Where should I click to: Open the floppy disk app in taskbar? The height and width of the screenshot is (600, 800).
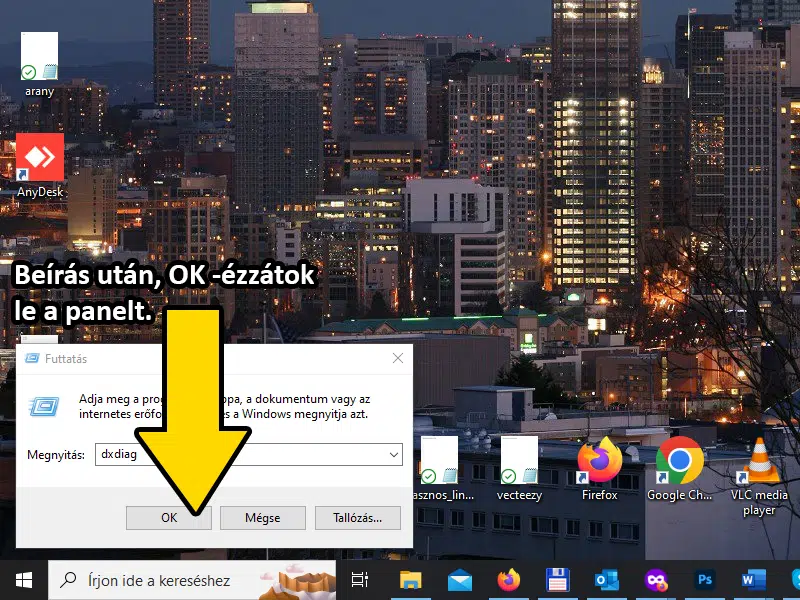pyautogui.click(x=558, y=580)
